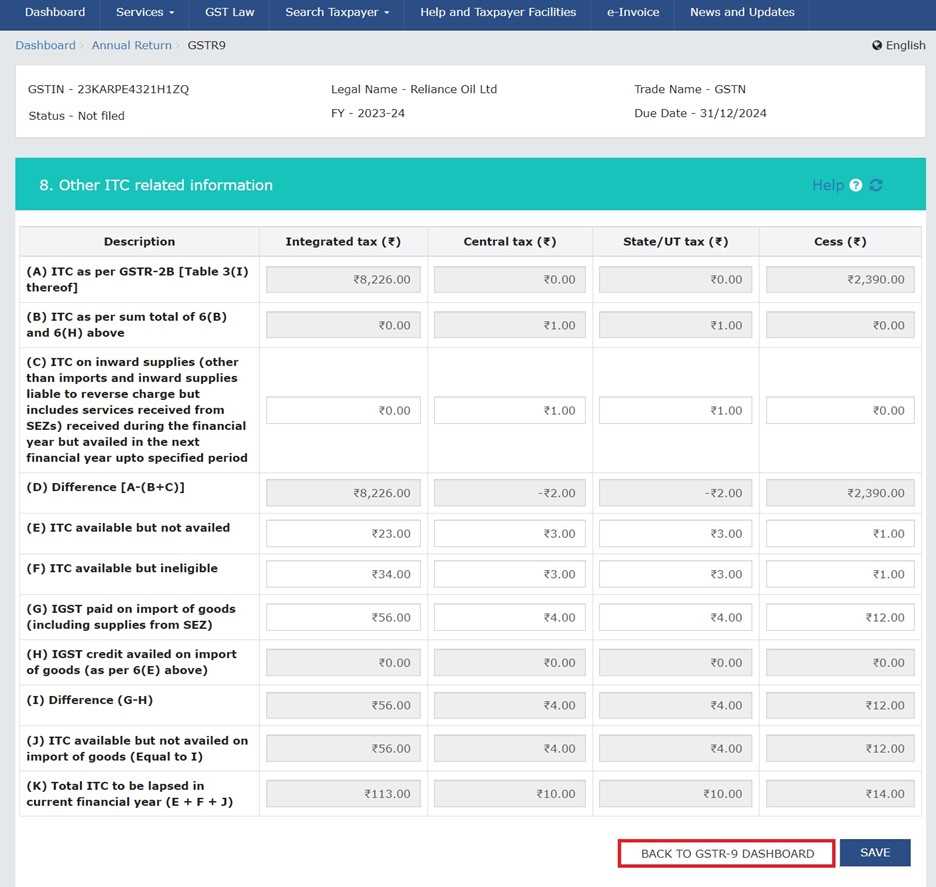Click Legal Name Reliance Oil Ltd text
936x887 pixels.
click(x=414, y=90)
